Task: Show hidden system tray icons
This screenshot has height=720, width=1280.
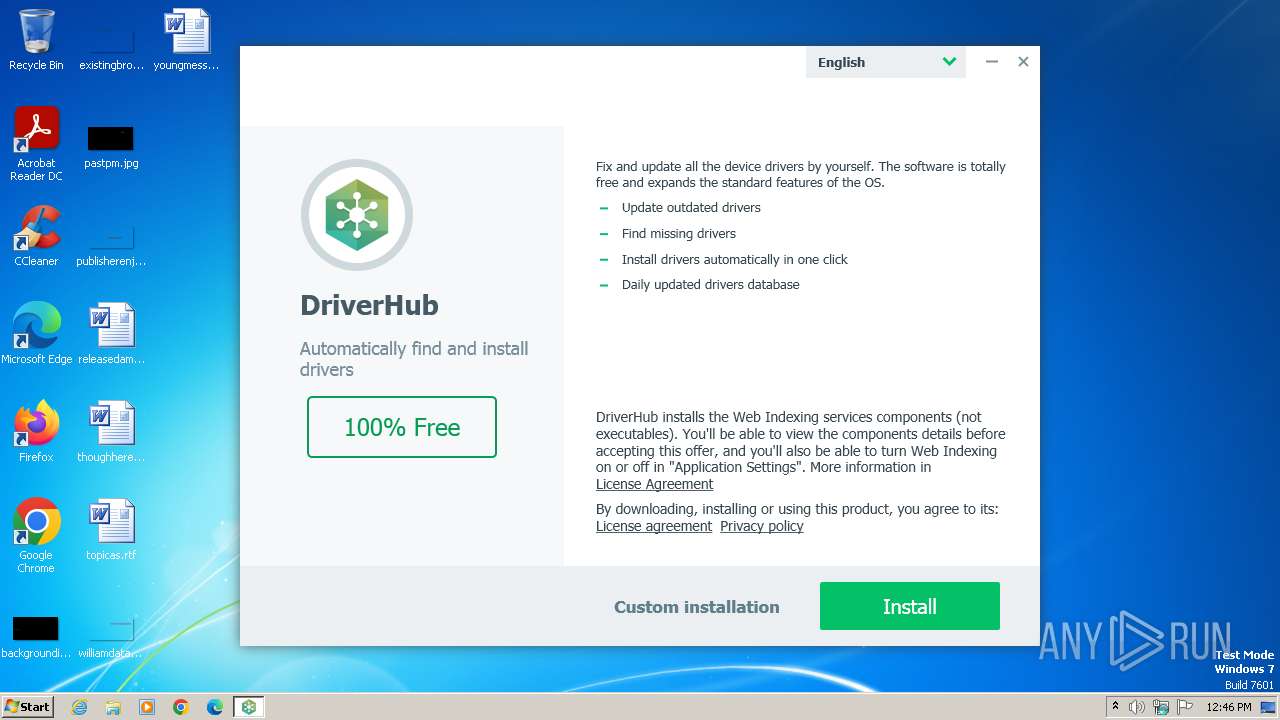Action: (x=1116, y=707)
